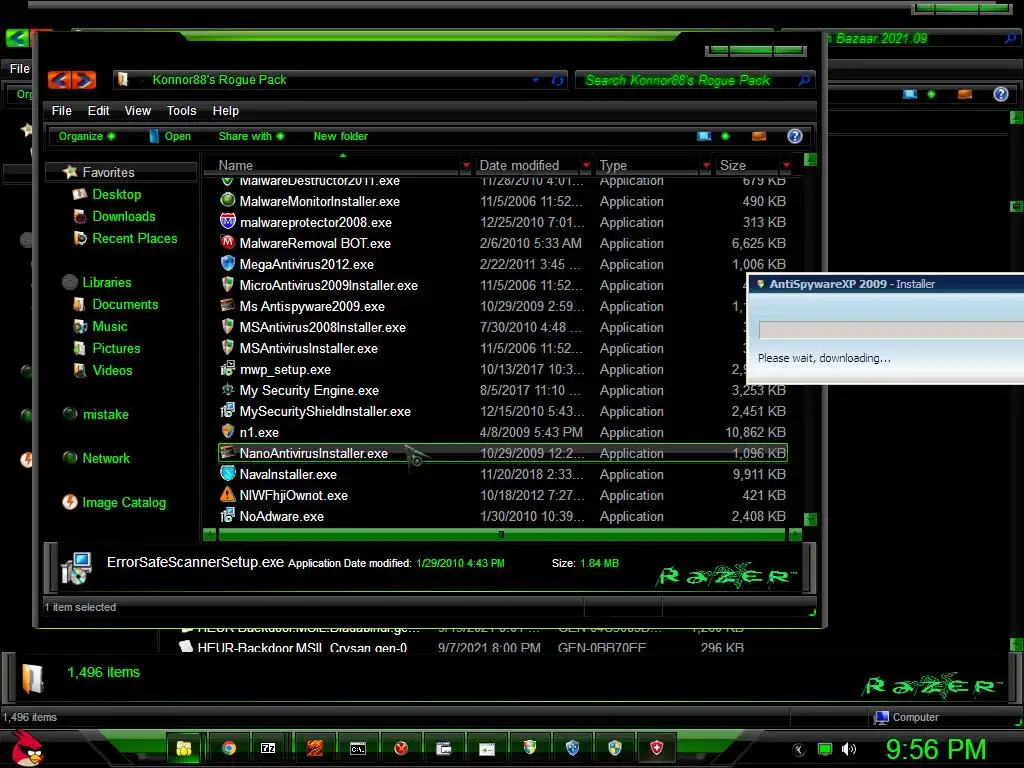The image size is (1024, 768).
Task: Select Image Catalog in navigation pane
Action: click(124, 502)
